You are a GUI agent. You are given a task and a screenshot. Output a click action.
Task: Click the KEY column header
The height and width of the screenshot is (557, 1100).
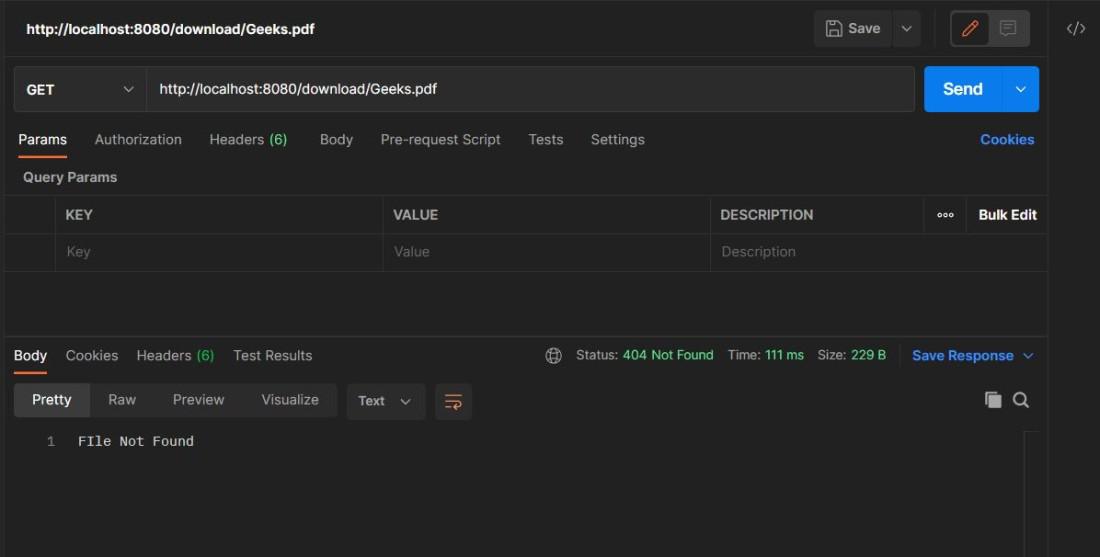[x=79, y=215]
